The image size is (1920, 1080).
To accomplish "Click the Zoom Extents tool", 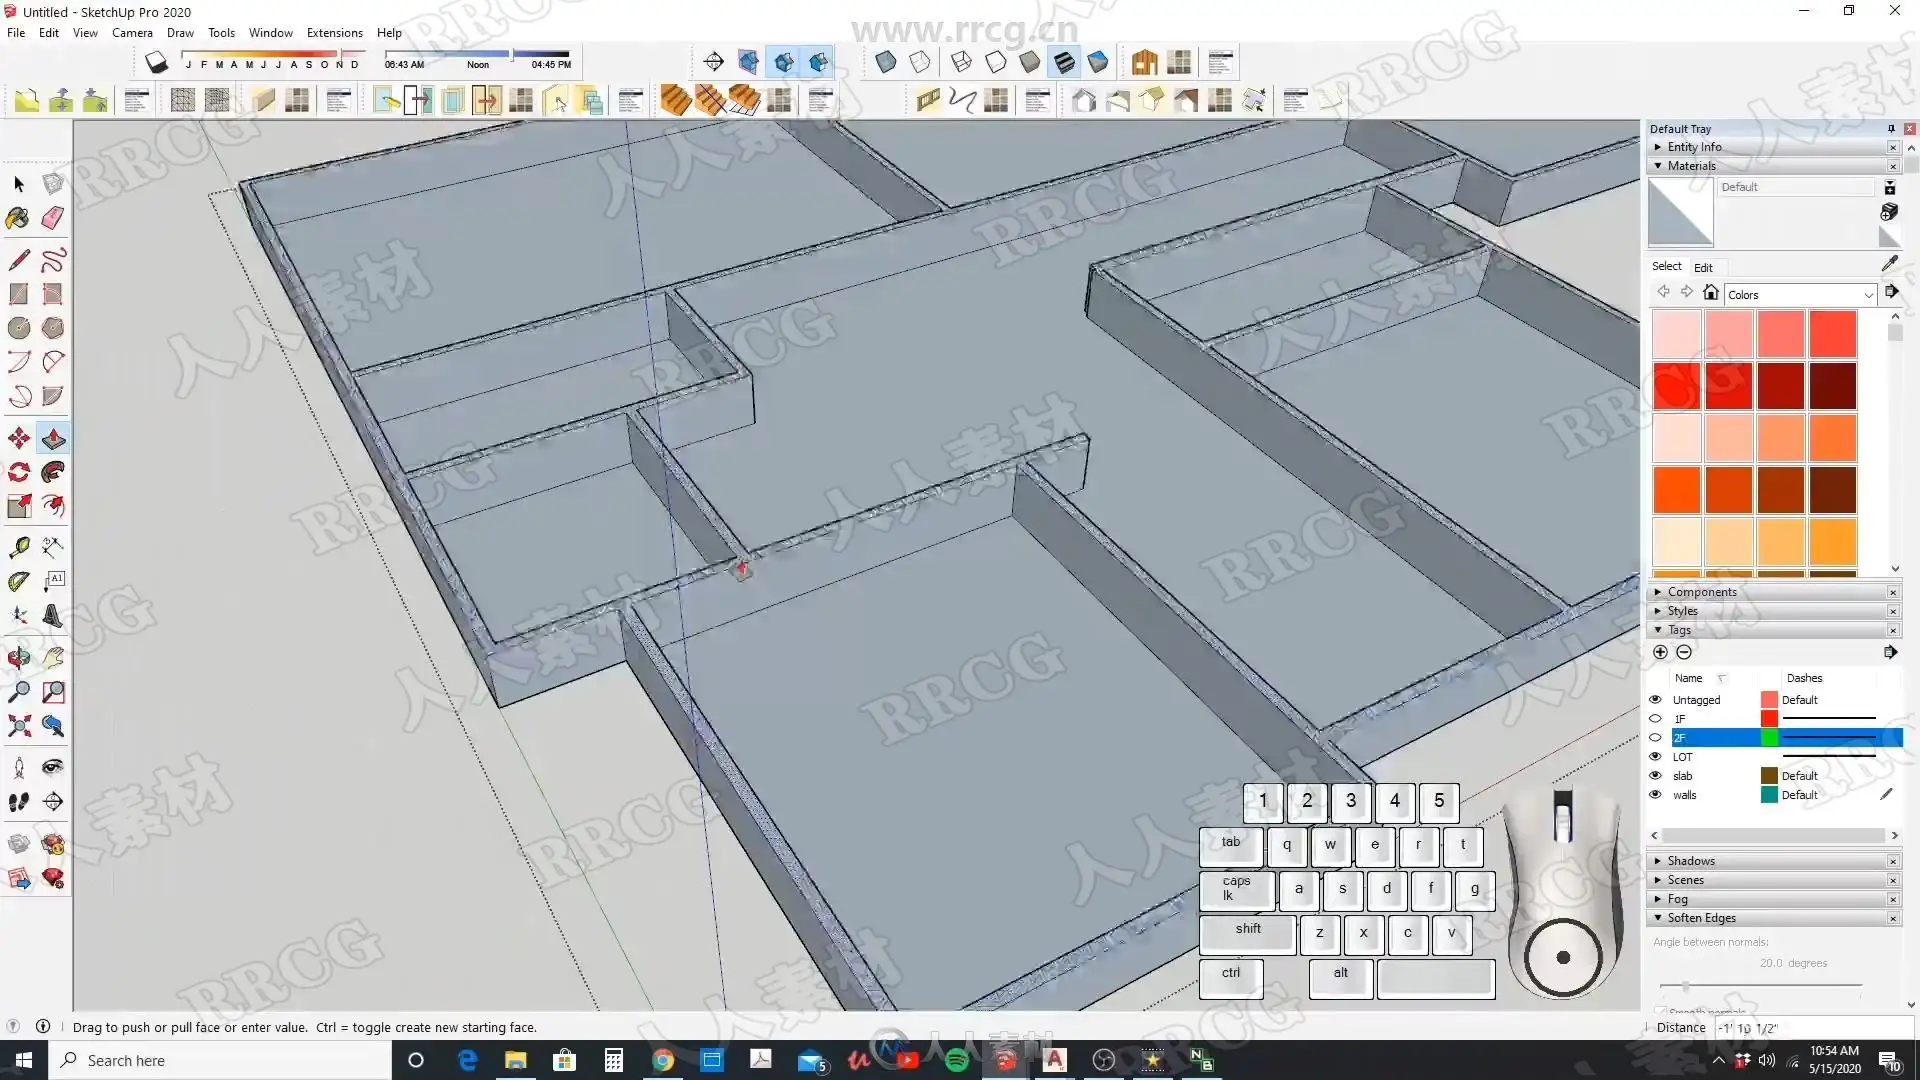I will pyautogui.click(x=18, y=726).
